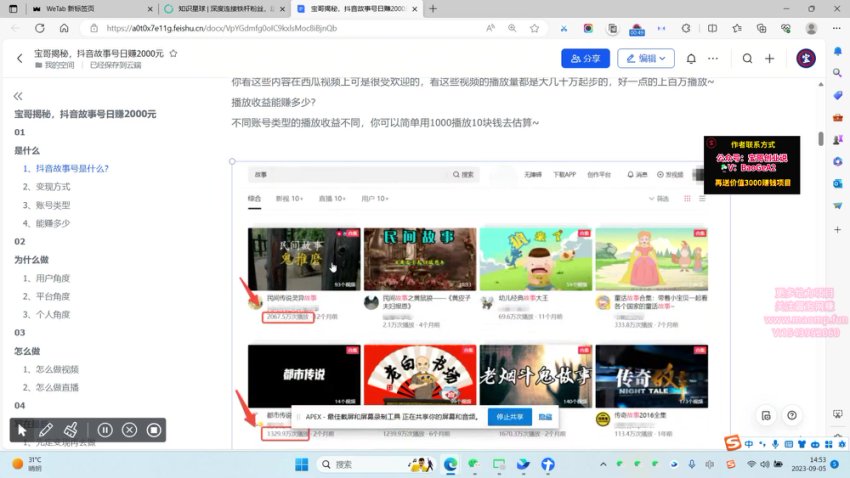Open the 编辑 mode dropdown
850x478 pixels.
[646, 59]
